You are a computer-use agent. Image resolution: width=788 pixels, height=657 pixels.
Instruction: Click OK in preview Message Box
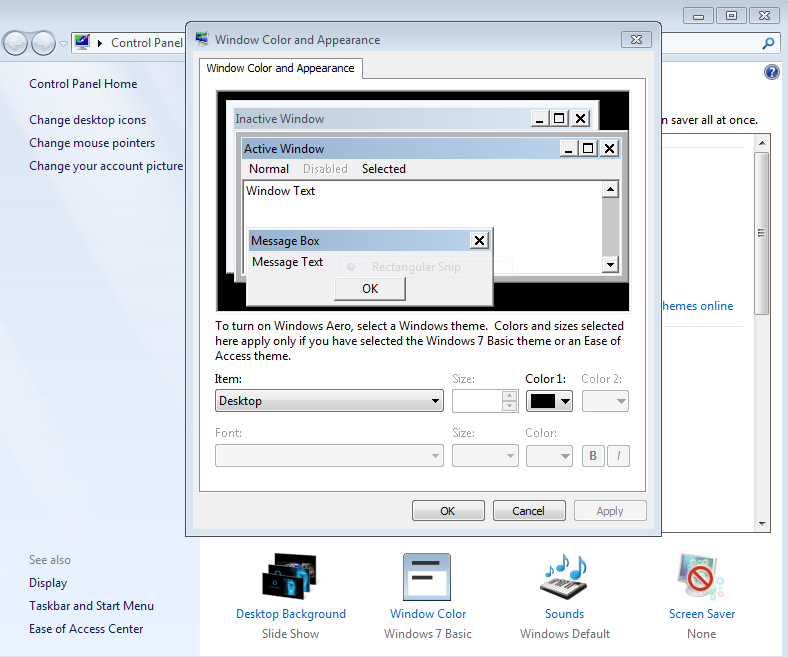370,289
